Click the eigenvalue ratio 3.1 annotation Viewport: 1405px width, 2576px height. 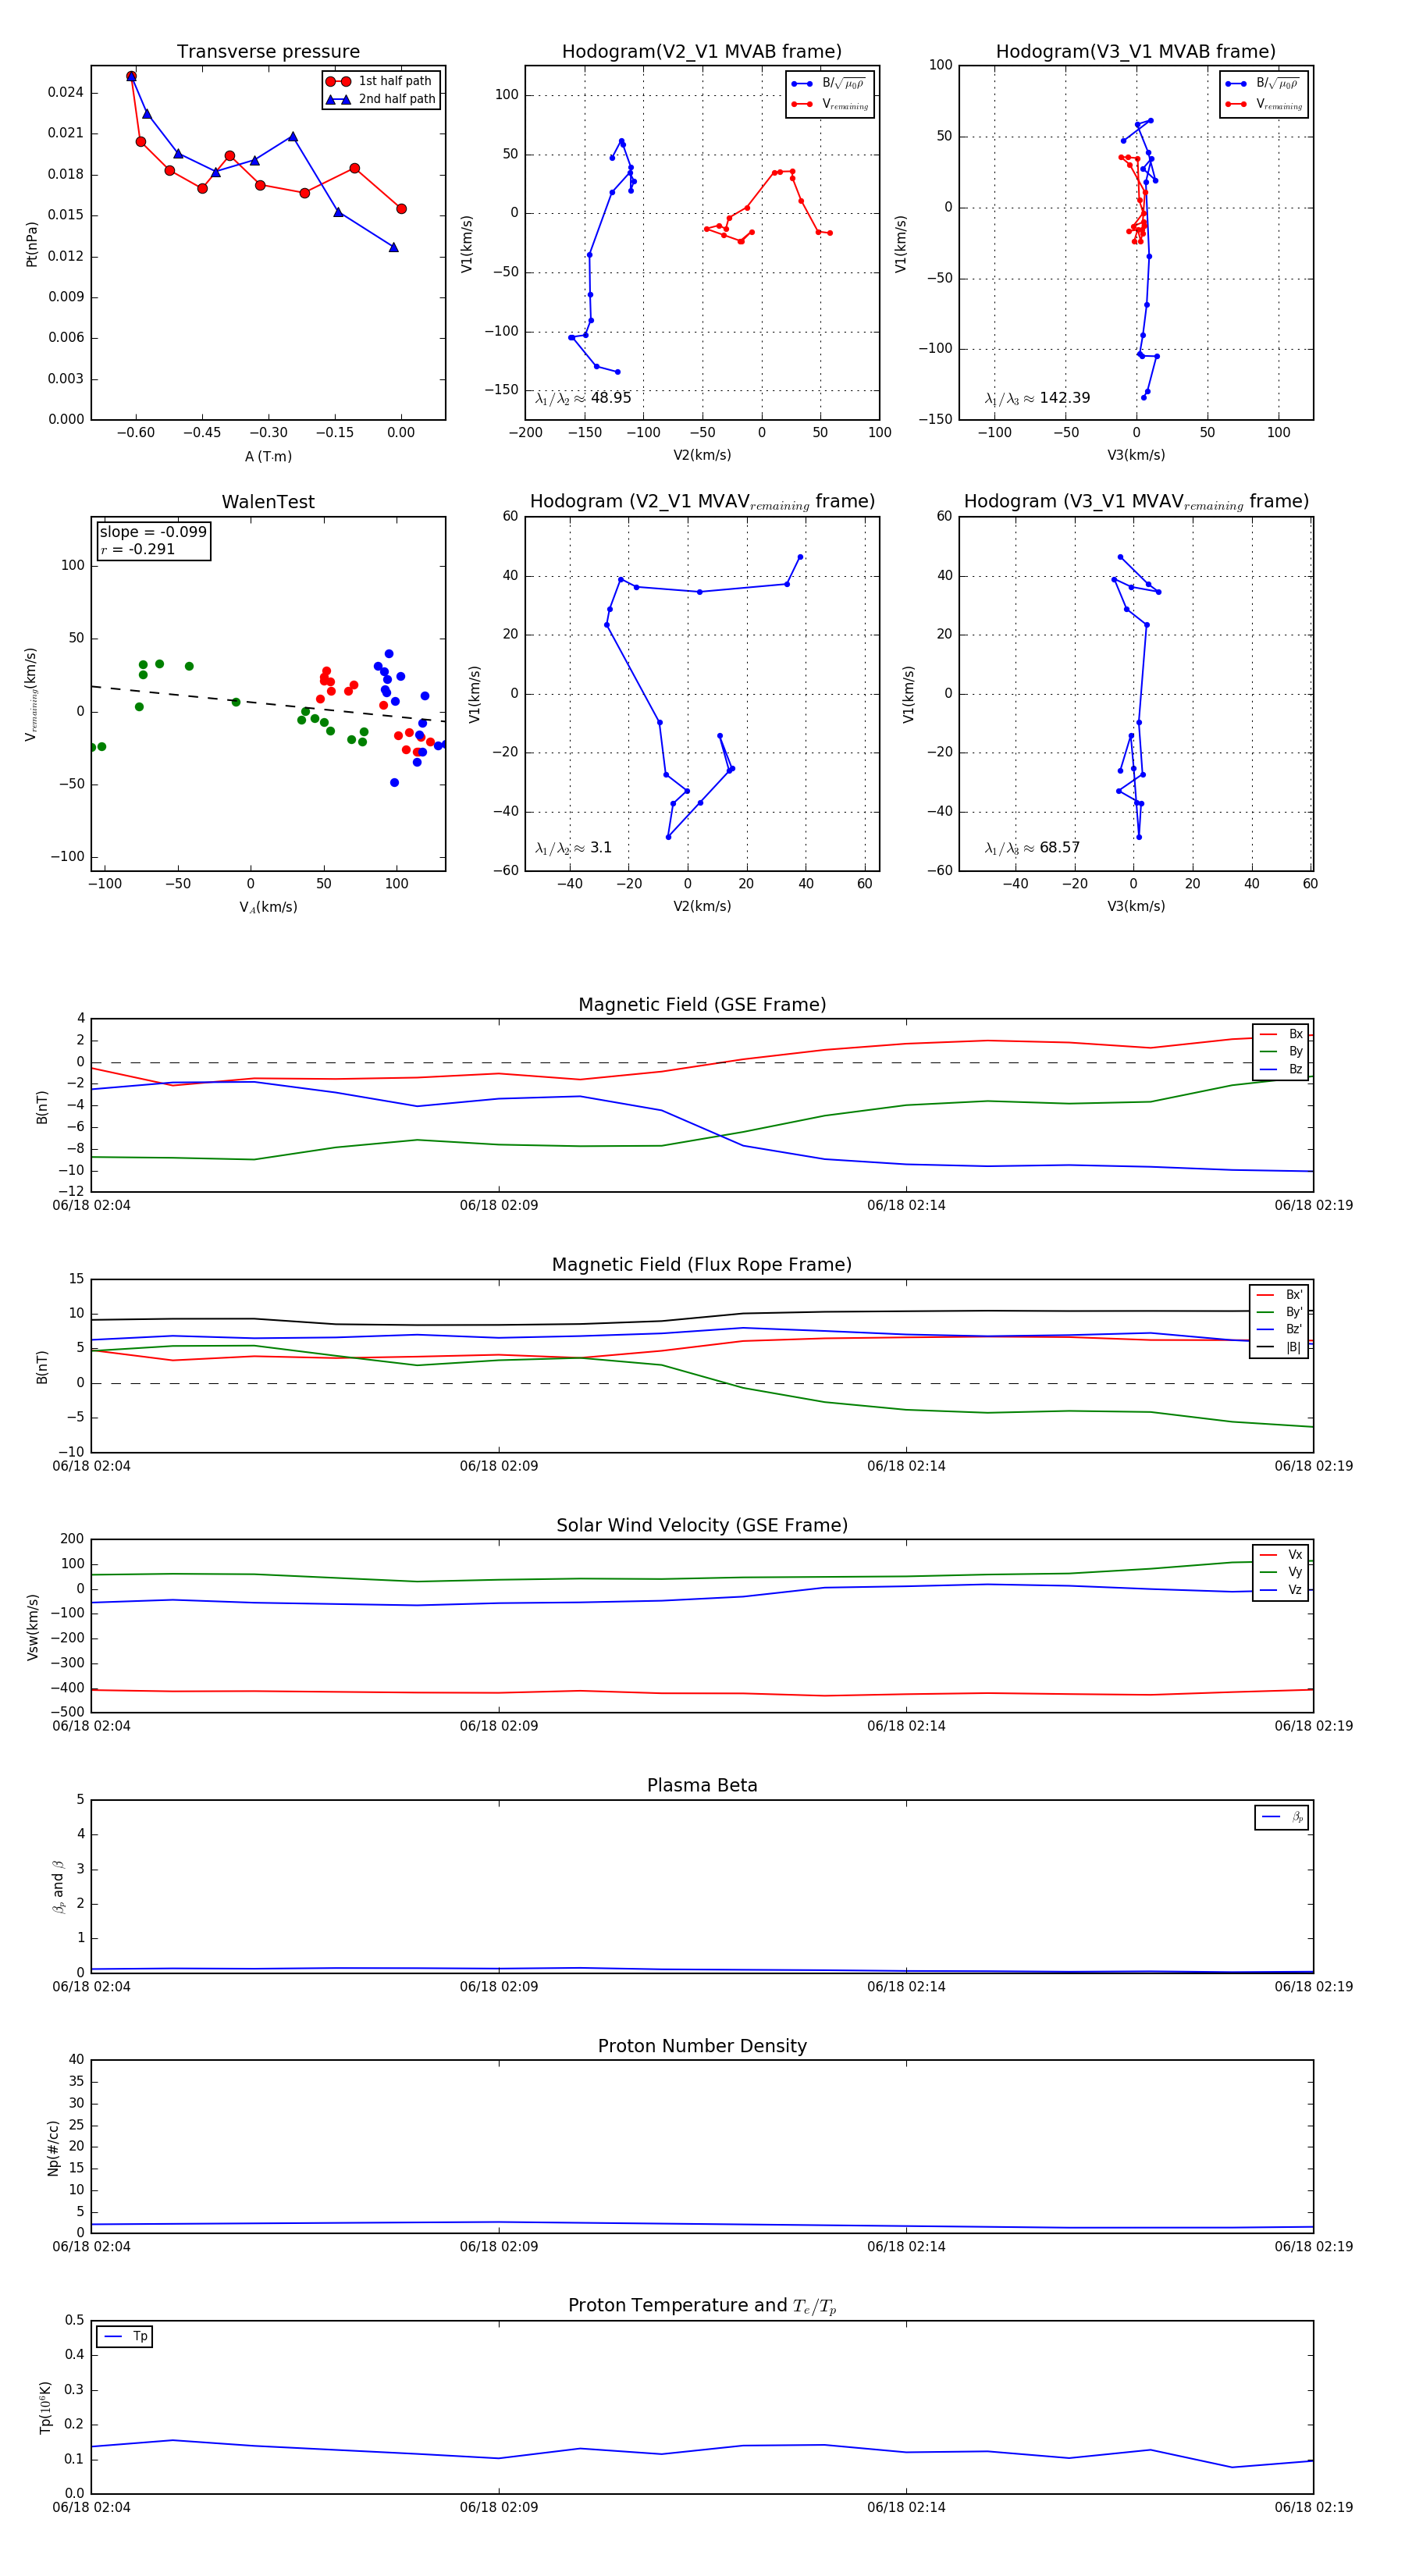pyautogui.click(x=573, y=848)
